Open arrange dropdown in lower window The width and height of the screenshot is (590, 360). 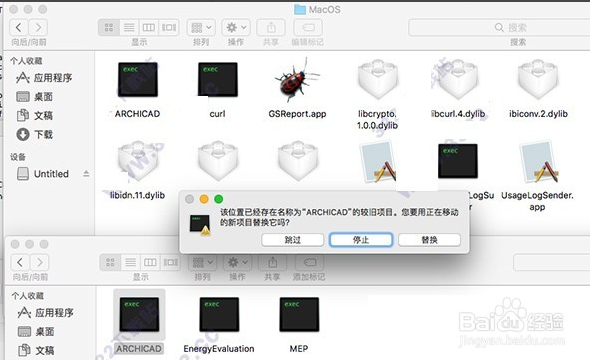[x=203, y=262]
